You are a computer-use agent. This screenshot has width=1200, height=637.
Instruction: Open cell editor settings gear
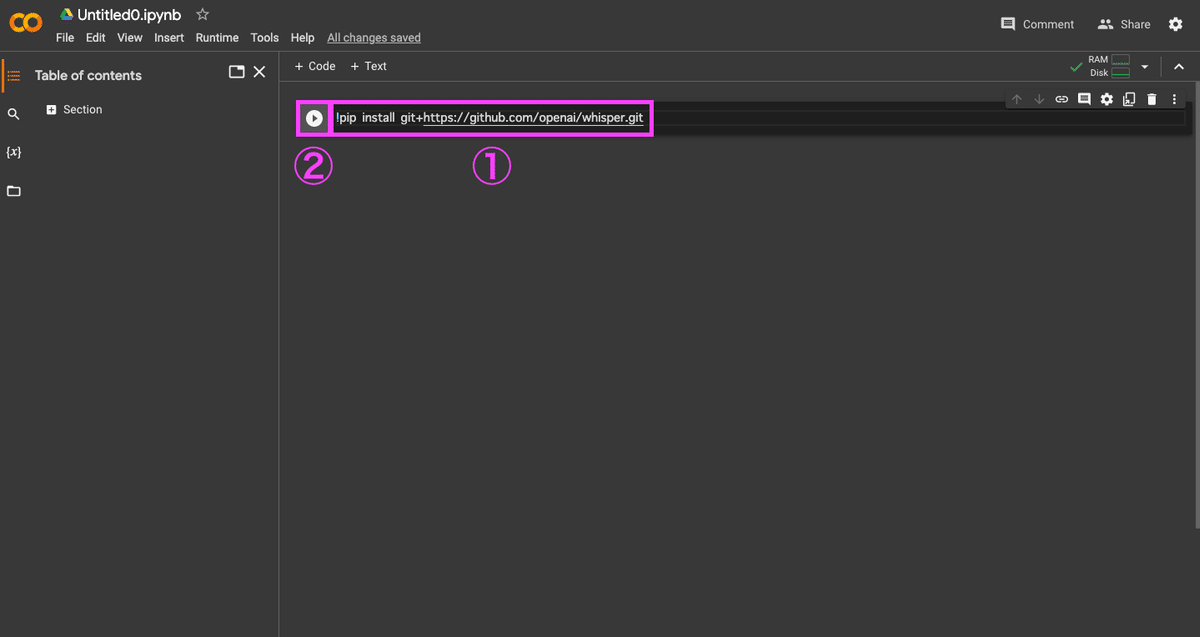1107,99
